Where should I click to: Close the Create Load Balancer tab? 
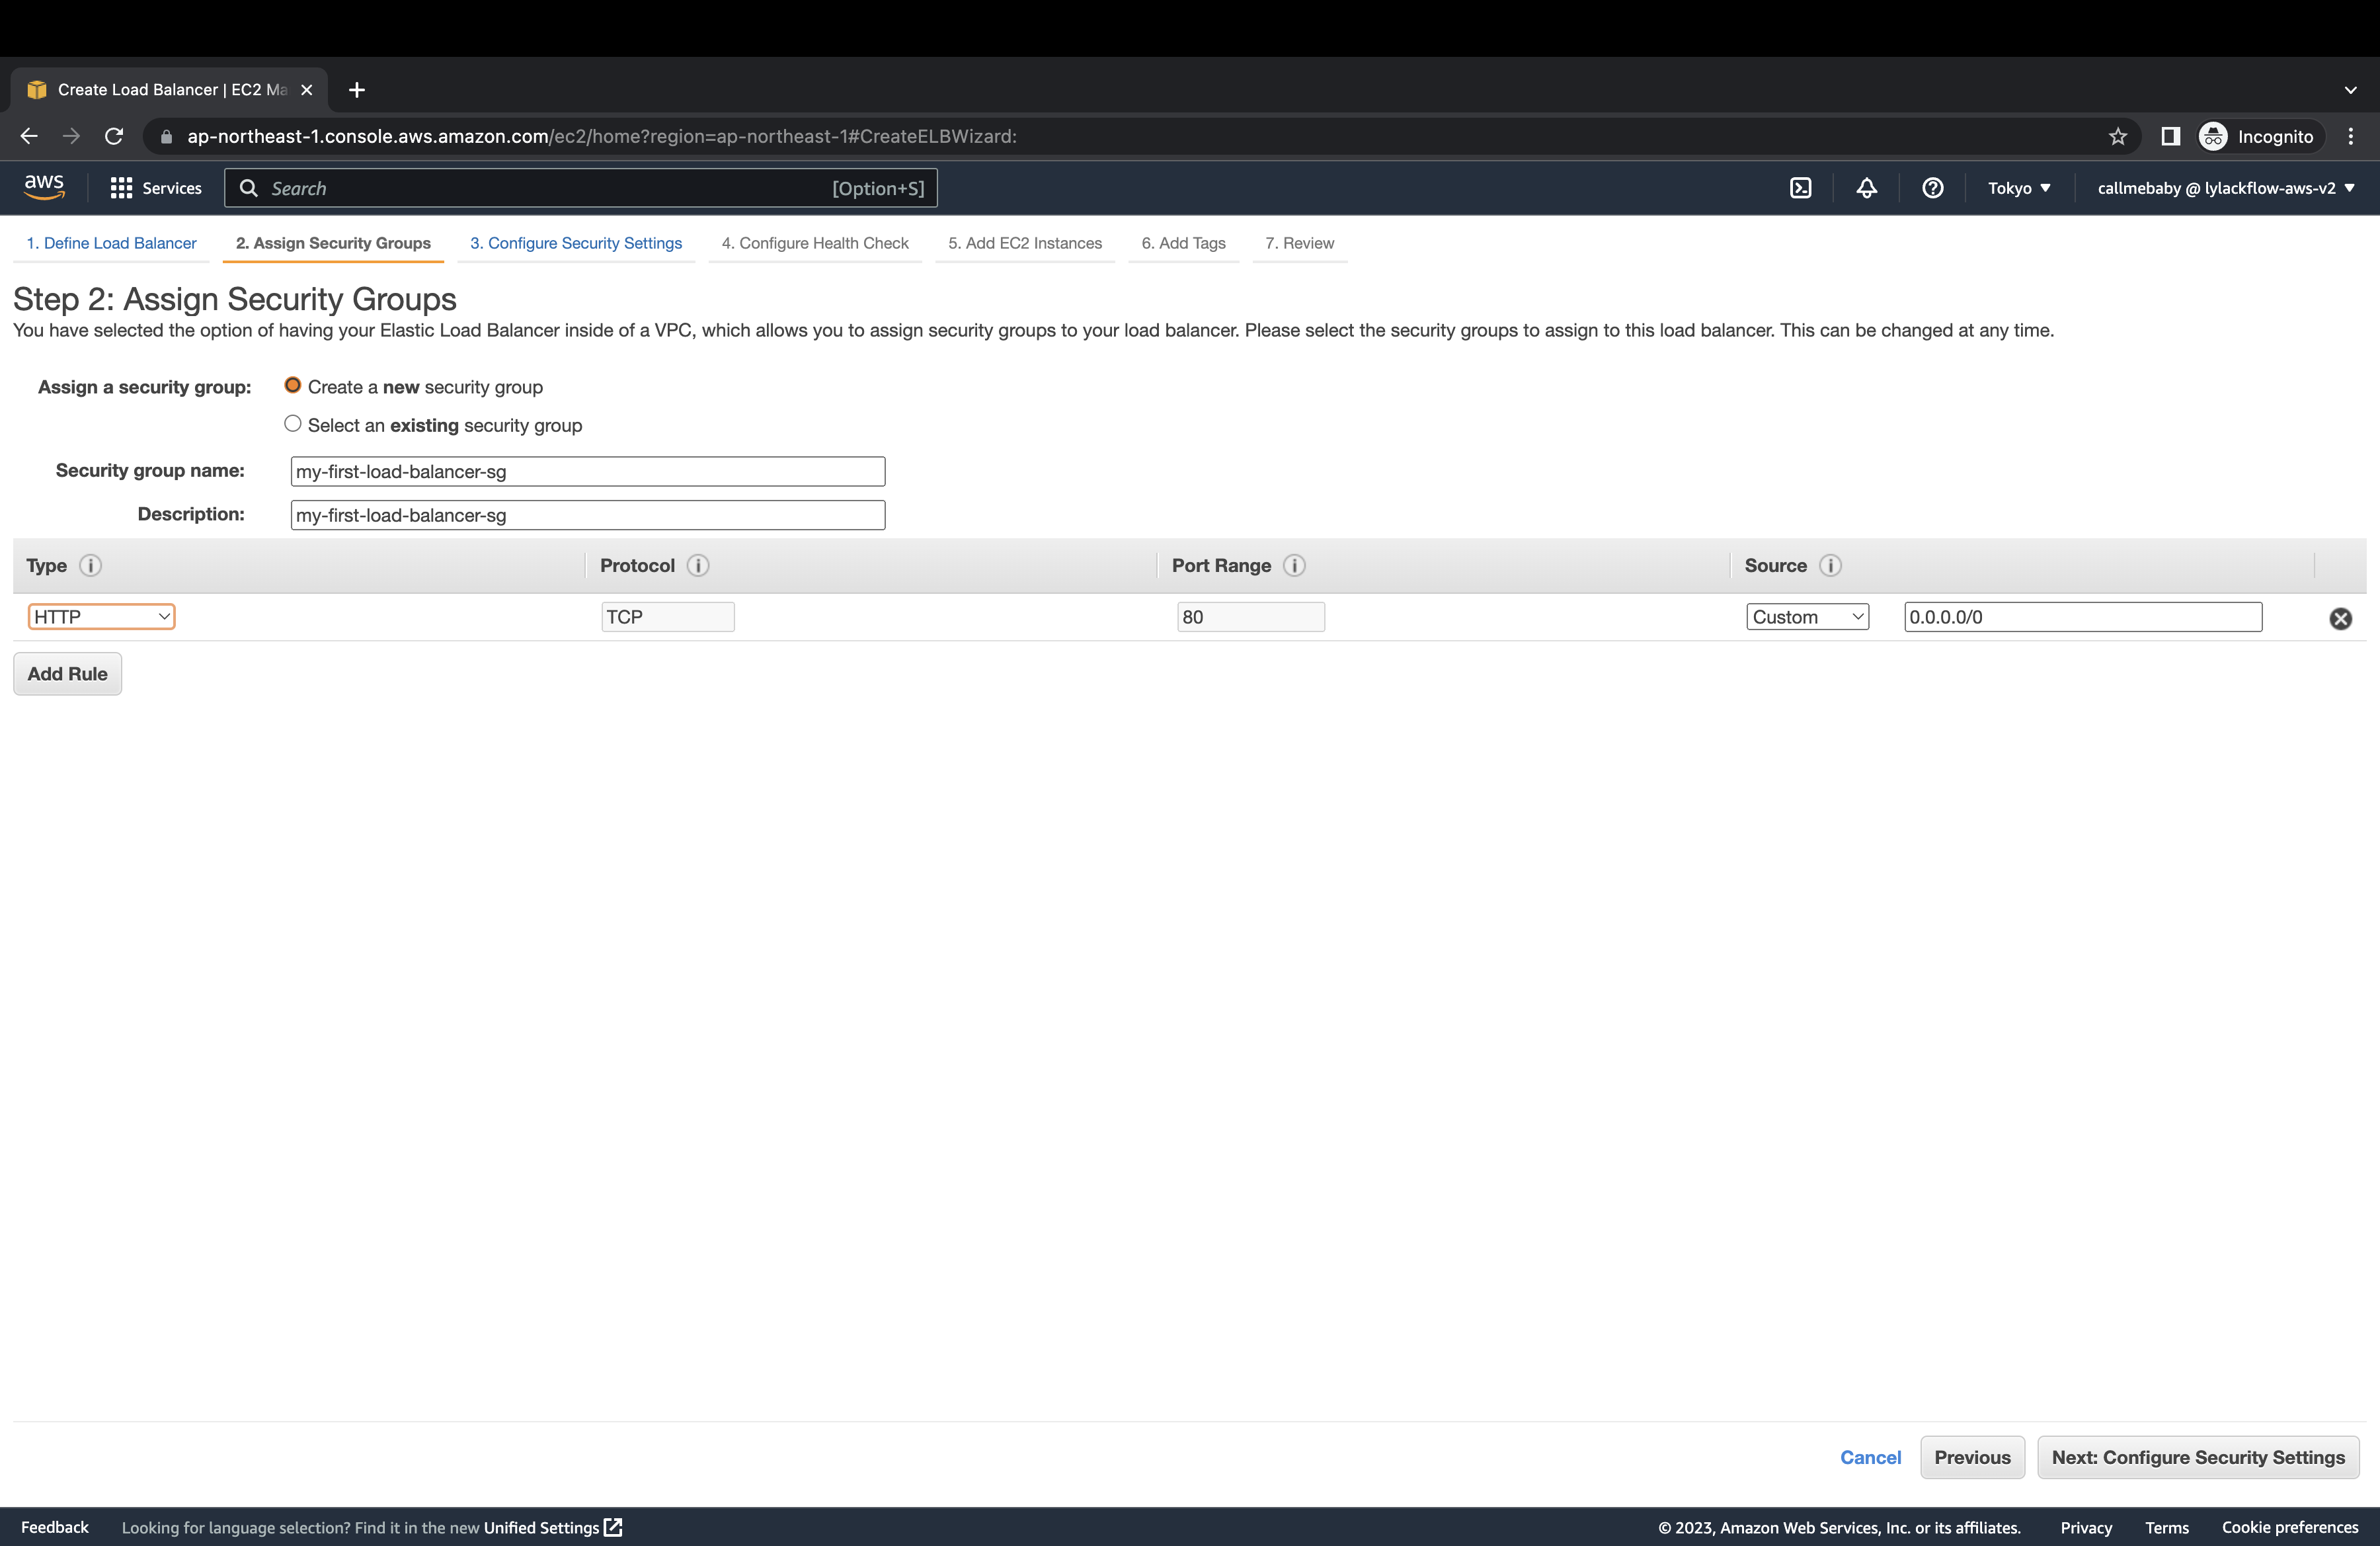pyautogui.click(x=307, y=90)
